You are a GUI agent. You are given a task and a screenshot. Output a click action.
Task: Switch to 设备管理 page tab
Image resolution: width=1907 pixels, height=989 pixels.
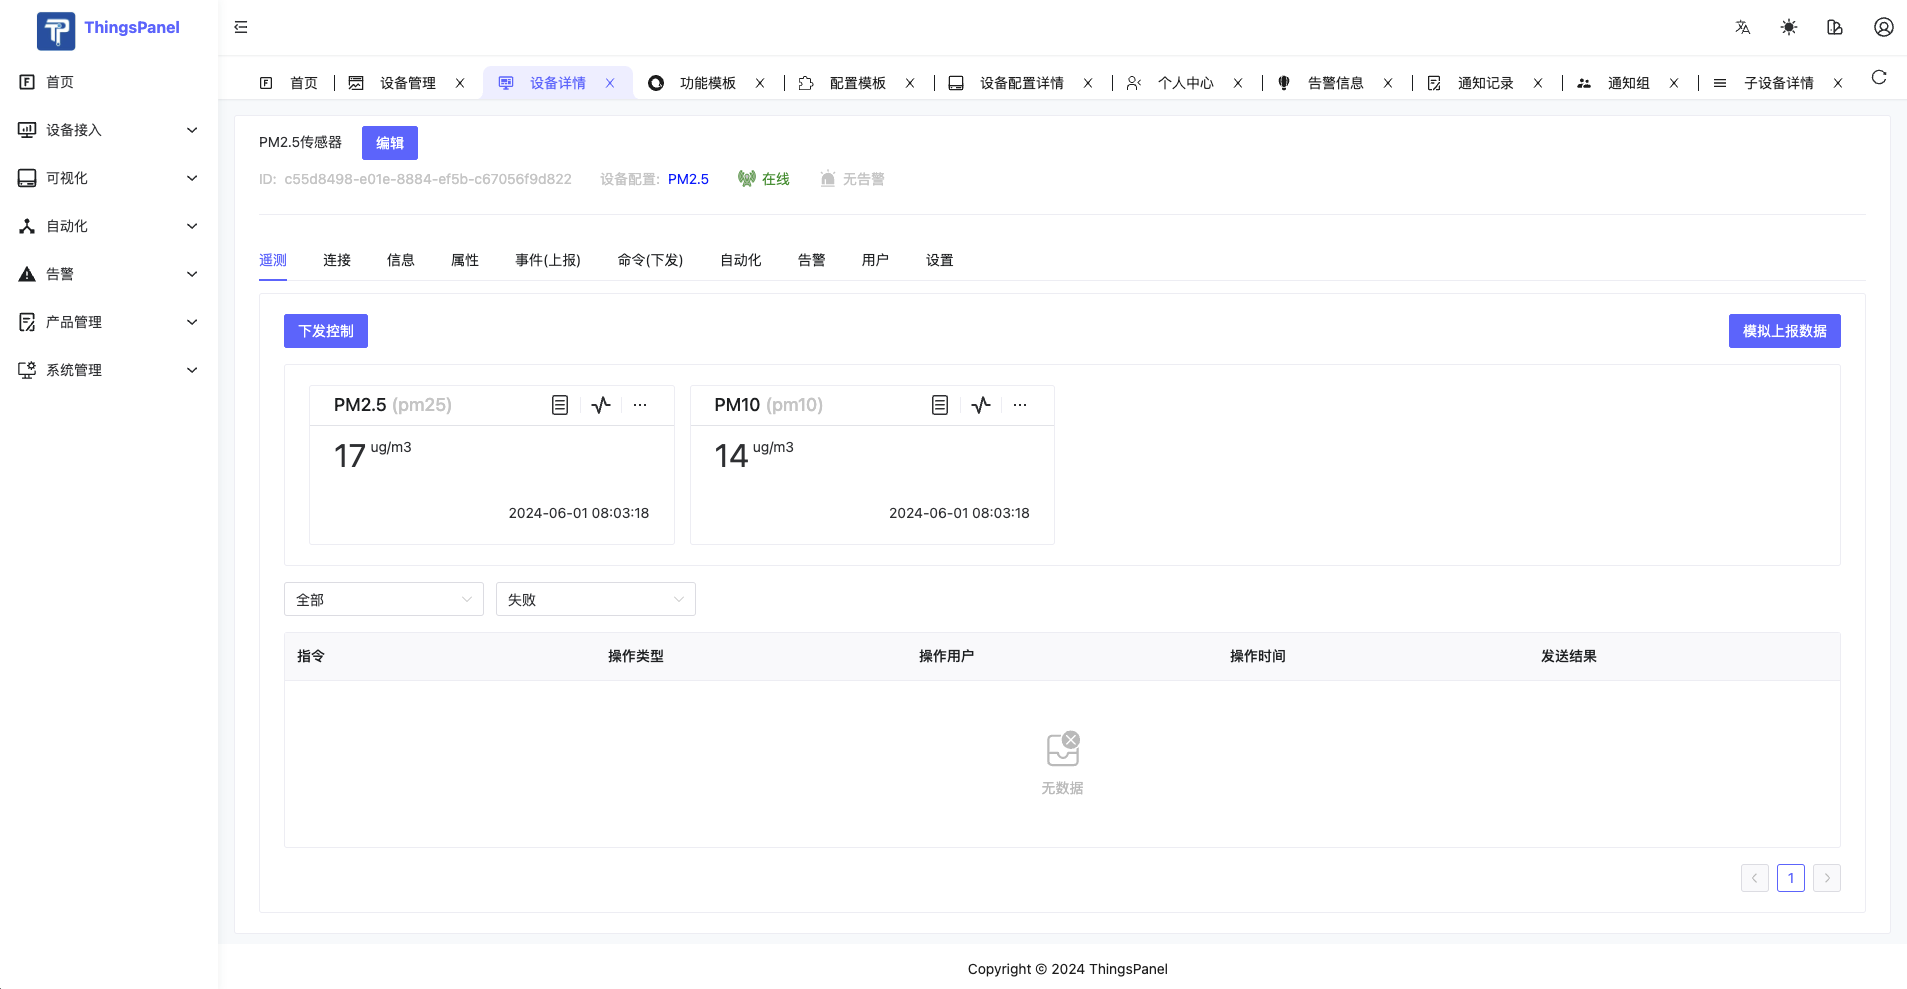pyautogui.click(x=407, y=83)
